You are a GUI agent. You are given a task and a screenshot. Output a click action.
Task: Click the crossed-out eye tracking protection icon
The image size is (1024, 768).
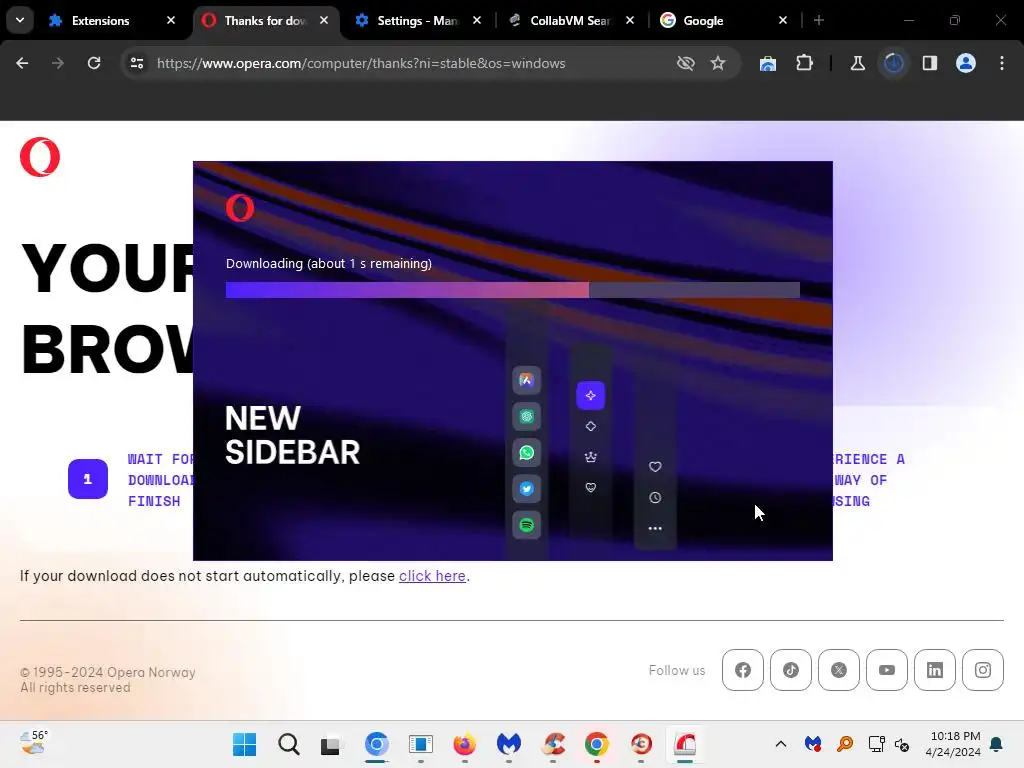(685, 63)
